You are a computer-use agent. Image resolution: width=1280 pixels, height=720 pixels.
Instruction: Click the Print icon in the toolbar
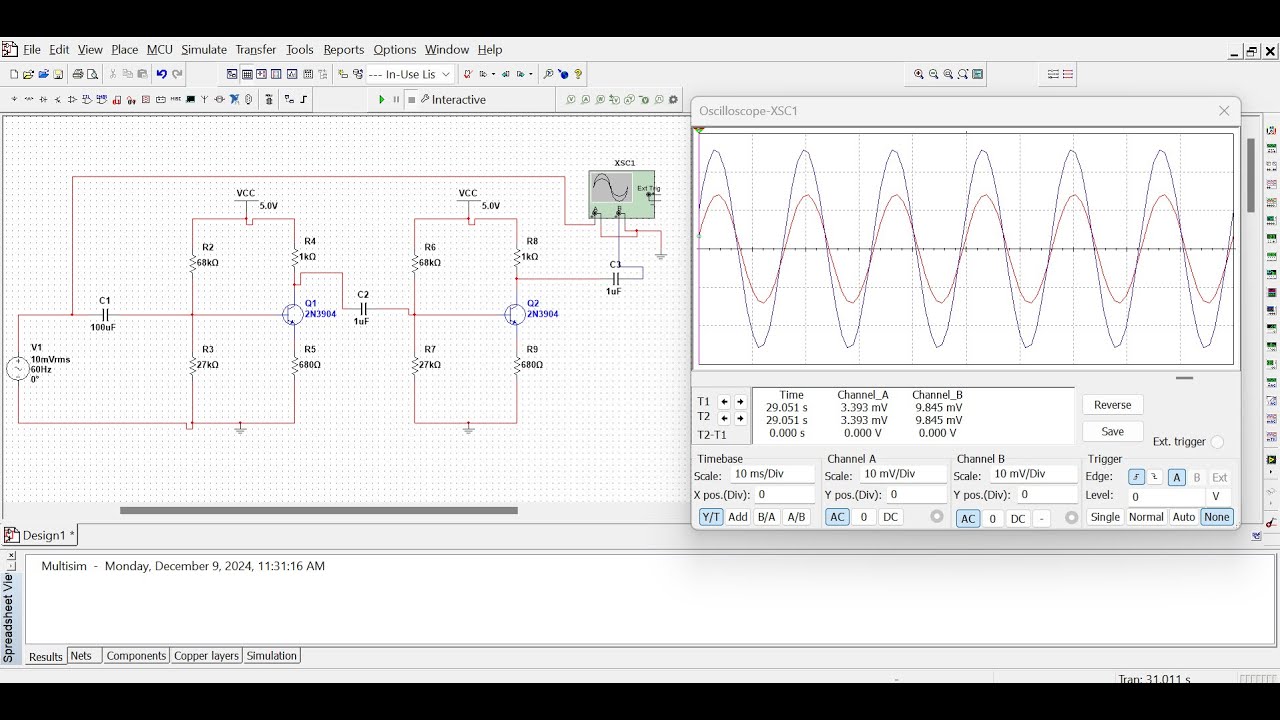77,74
